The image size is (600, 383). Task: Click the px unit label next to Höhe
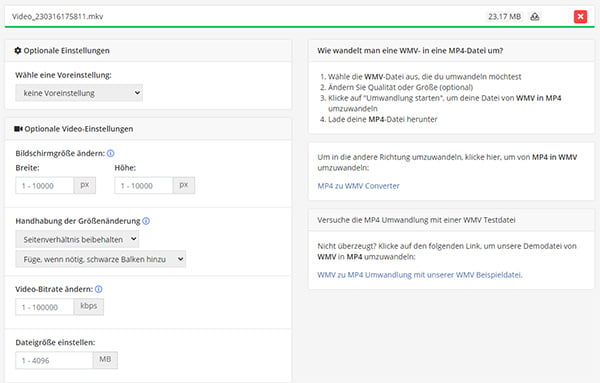(x=184, y=185)
